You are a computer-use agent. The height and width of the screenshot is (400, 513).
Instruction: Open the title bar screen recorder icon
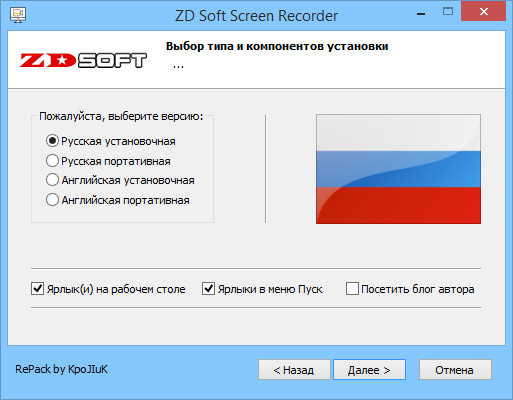coord(18,15)
